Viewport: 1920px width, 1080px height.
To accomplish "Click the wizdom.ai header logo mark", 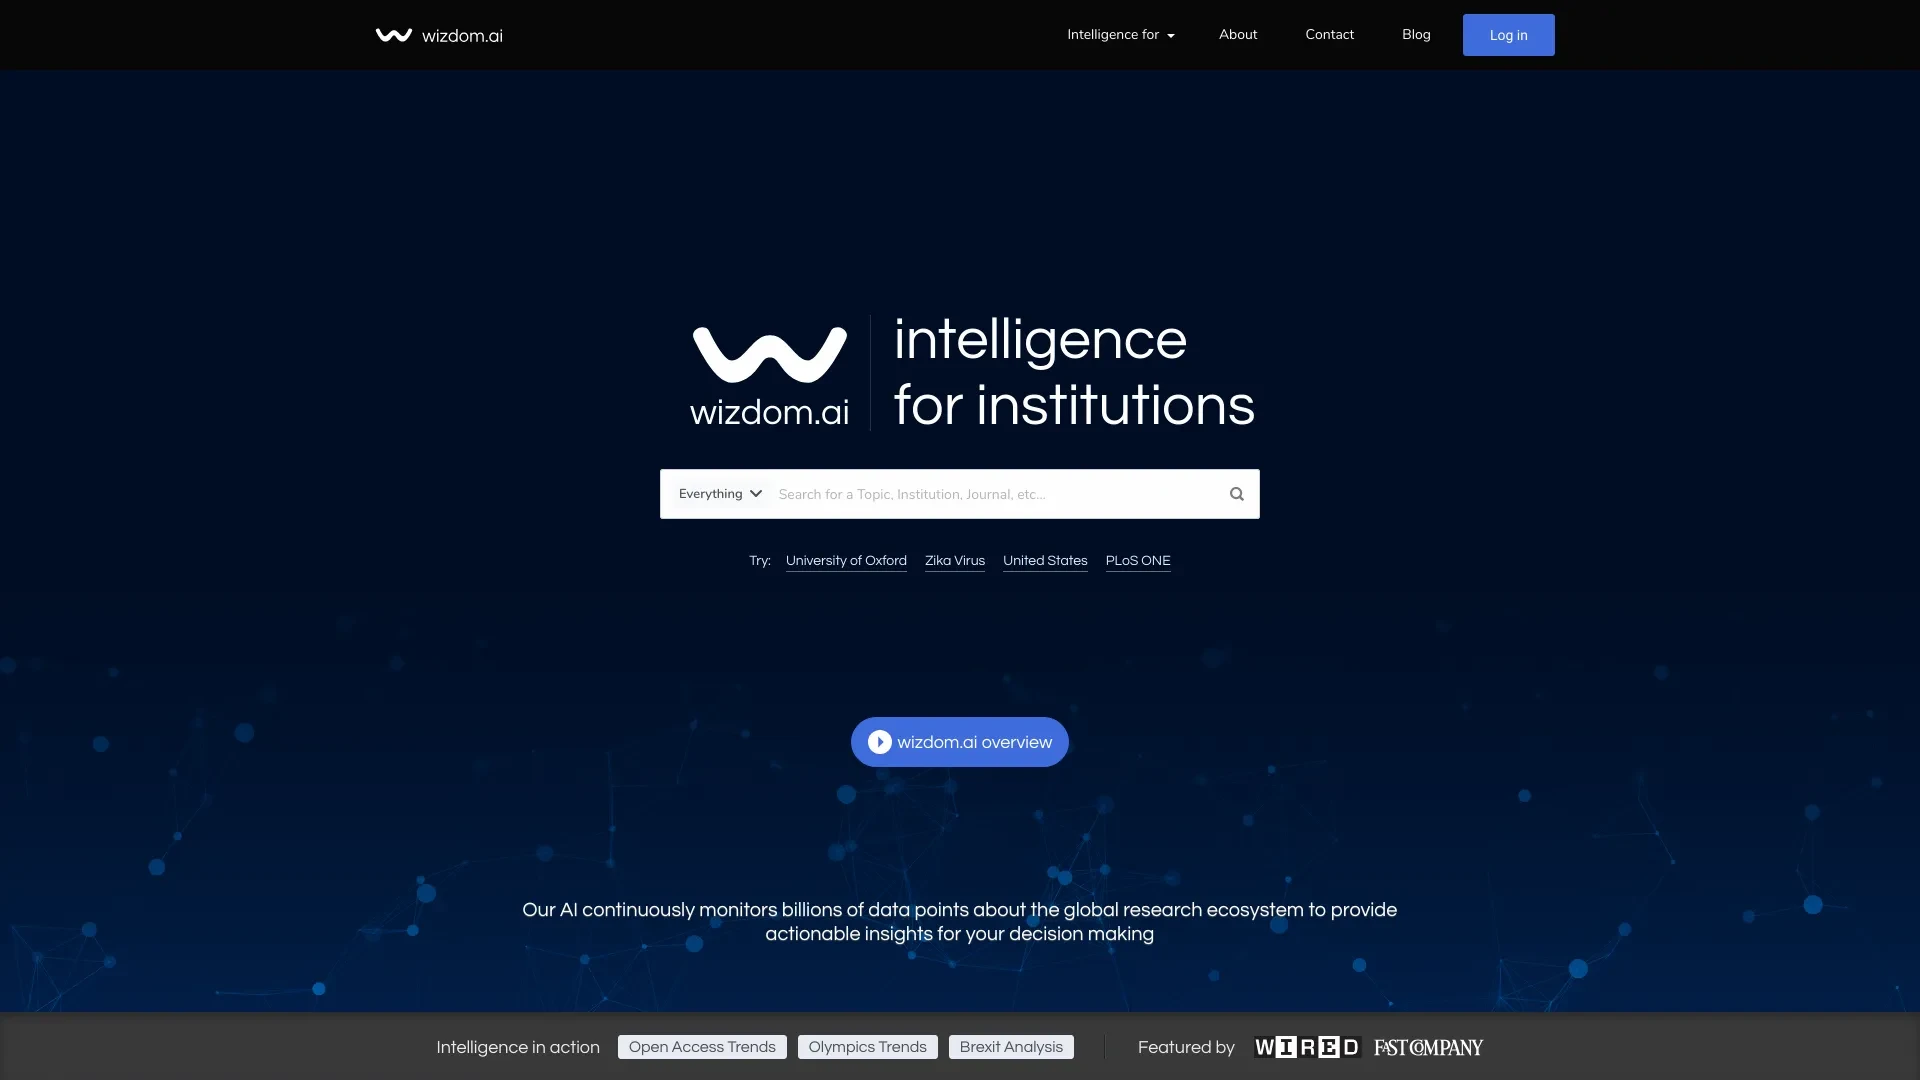I will [x=392, y=36].
